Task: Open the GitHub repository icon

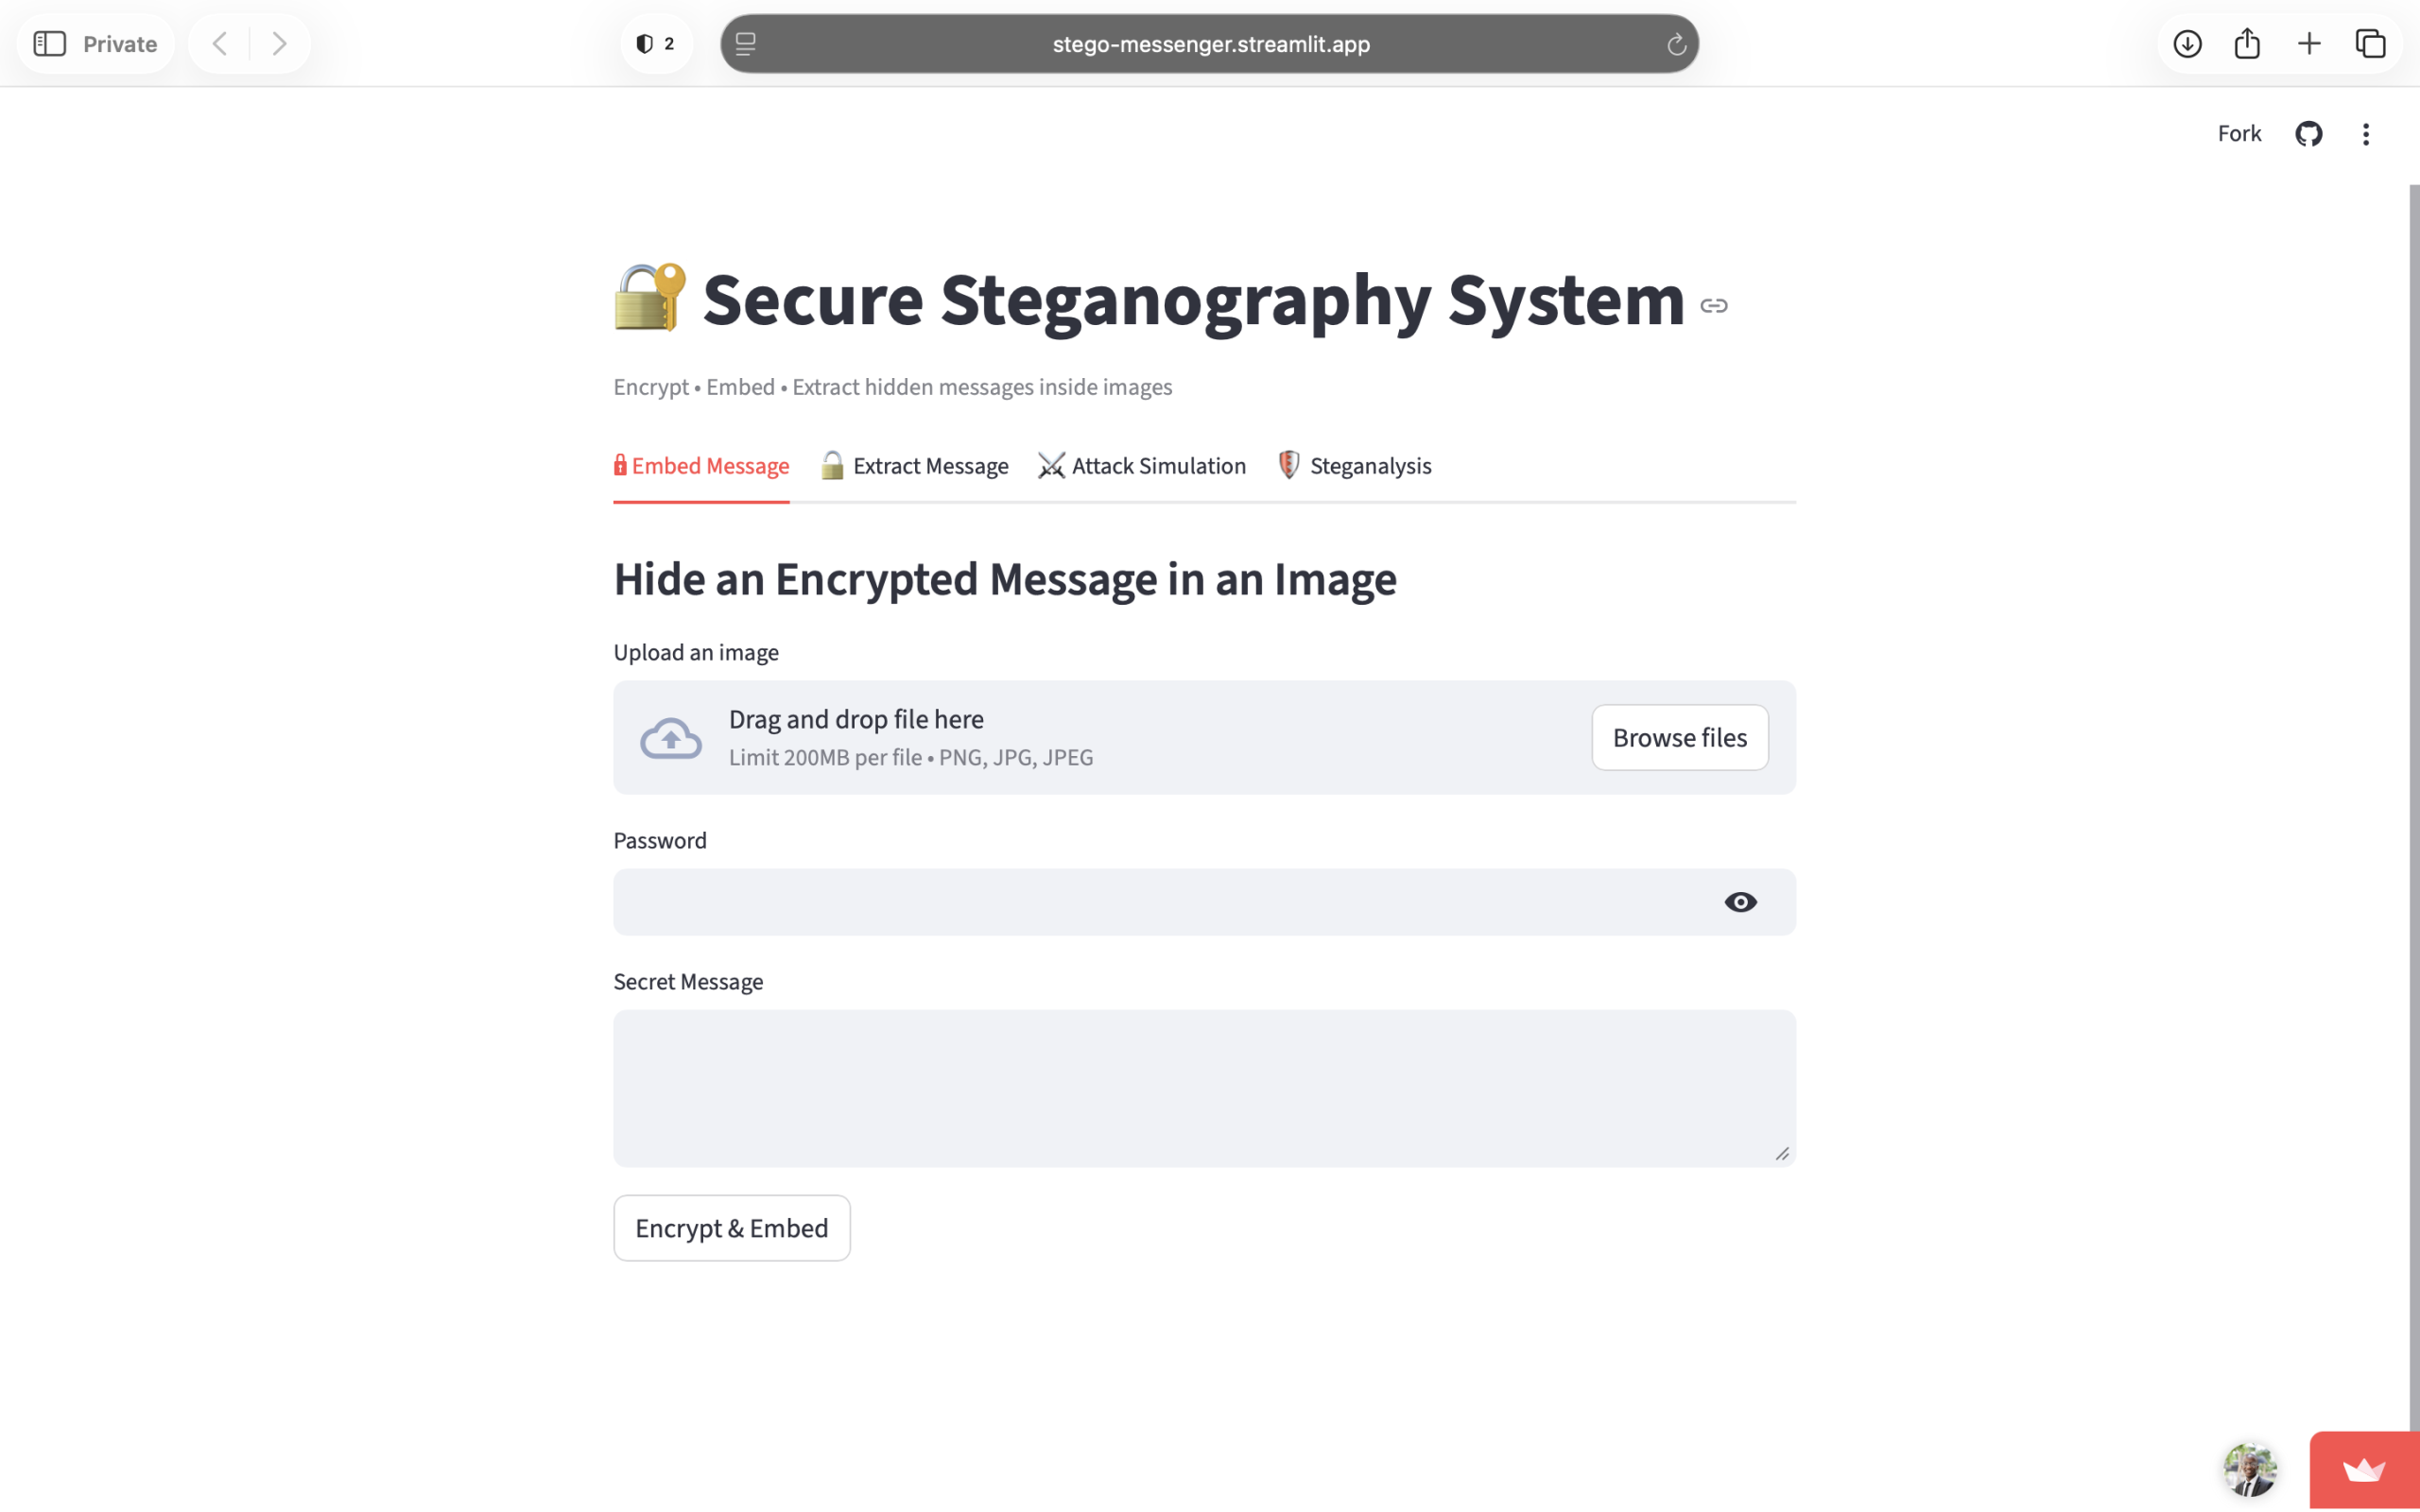Action: 2308,134
